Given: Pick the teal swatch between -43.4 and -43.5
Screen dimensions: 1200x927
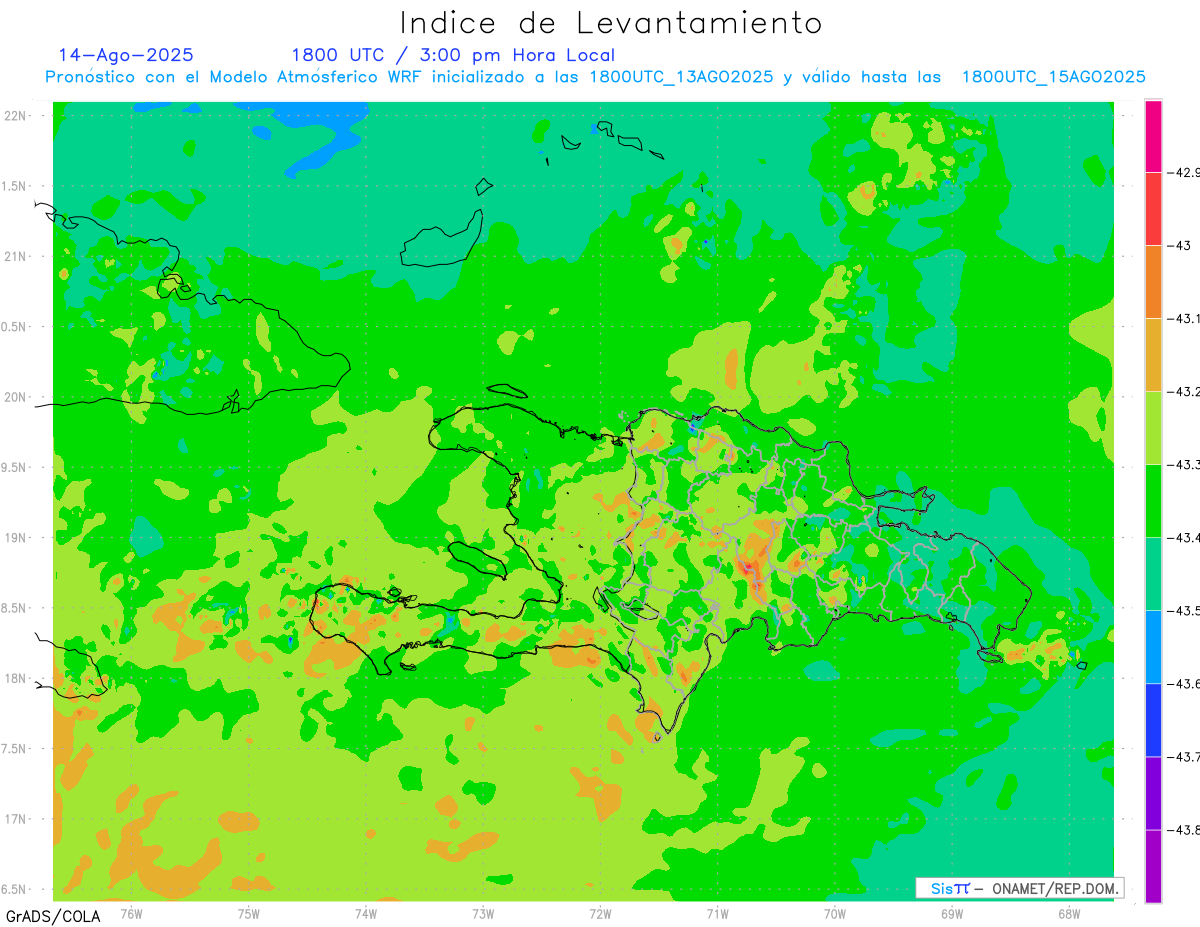Looking at the screenshot, I should (1153, 574).
